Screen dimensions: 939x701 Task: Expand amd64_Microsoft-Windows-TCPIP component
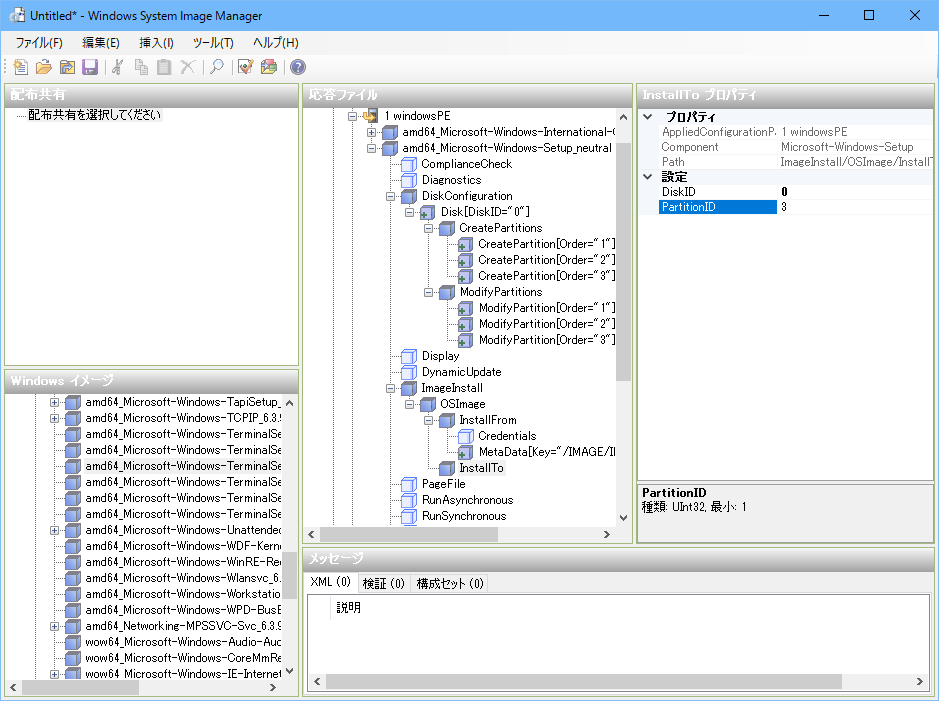coord(54,418)
